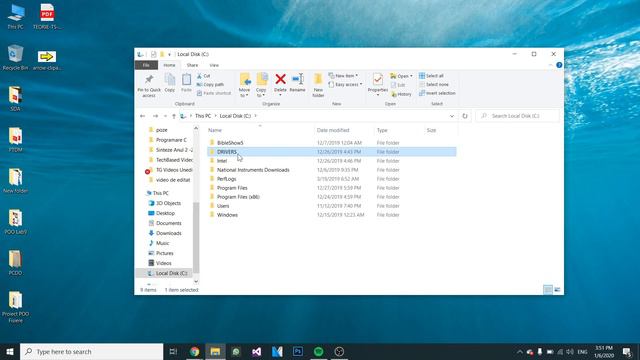This screenshot has width=640, height=360.
Task: Create a New folder from ribbon
Action: (x=318, y=85)
